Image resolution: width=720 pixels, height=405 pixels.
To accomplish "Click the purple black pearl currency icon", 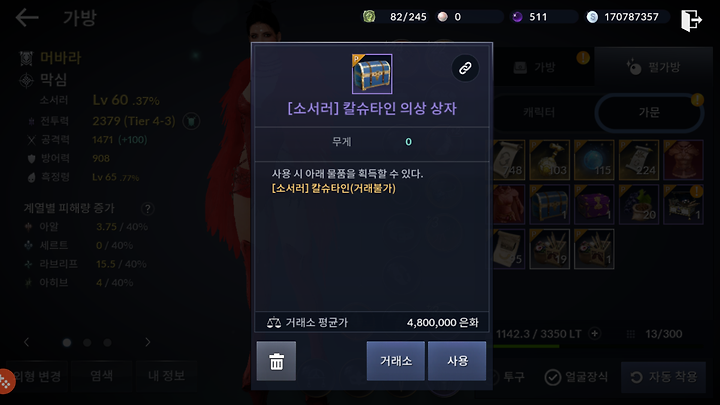I will [518, 17].
